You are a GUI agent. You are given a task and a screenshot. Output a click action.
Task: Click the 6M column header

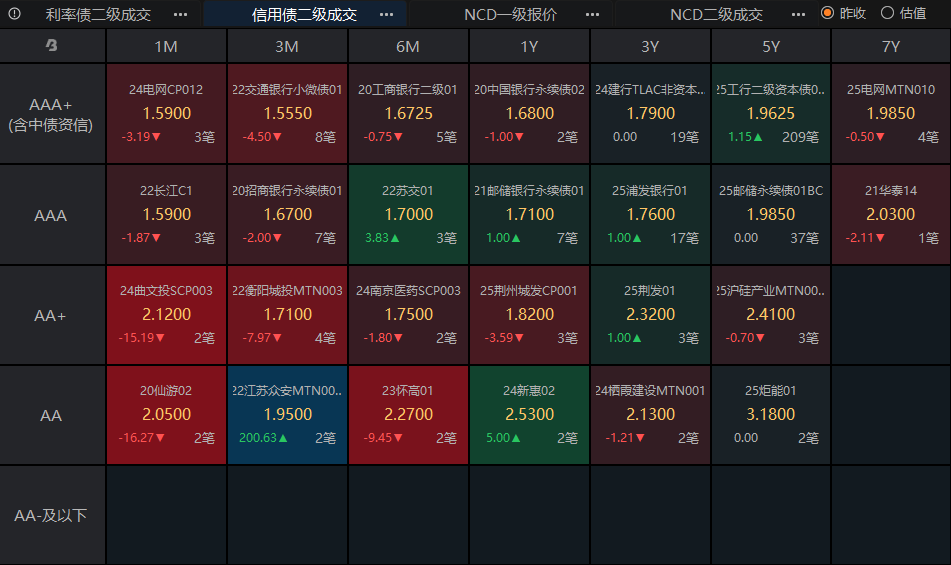coord(408,47)
